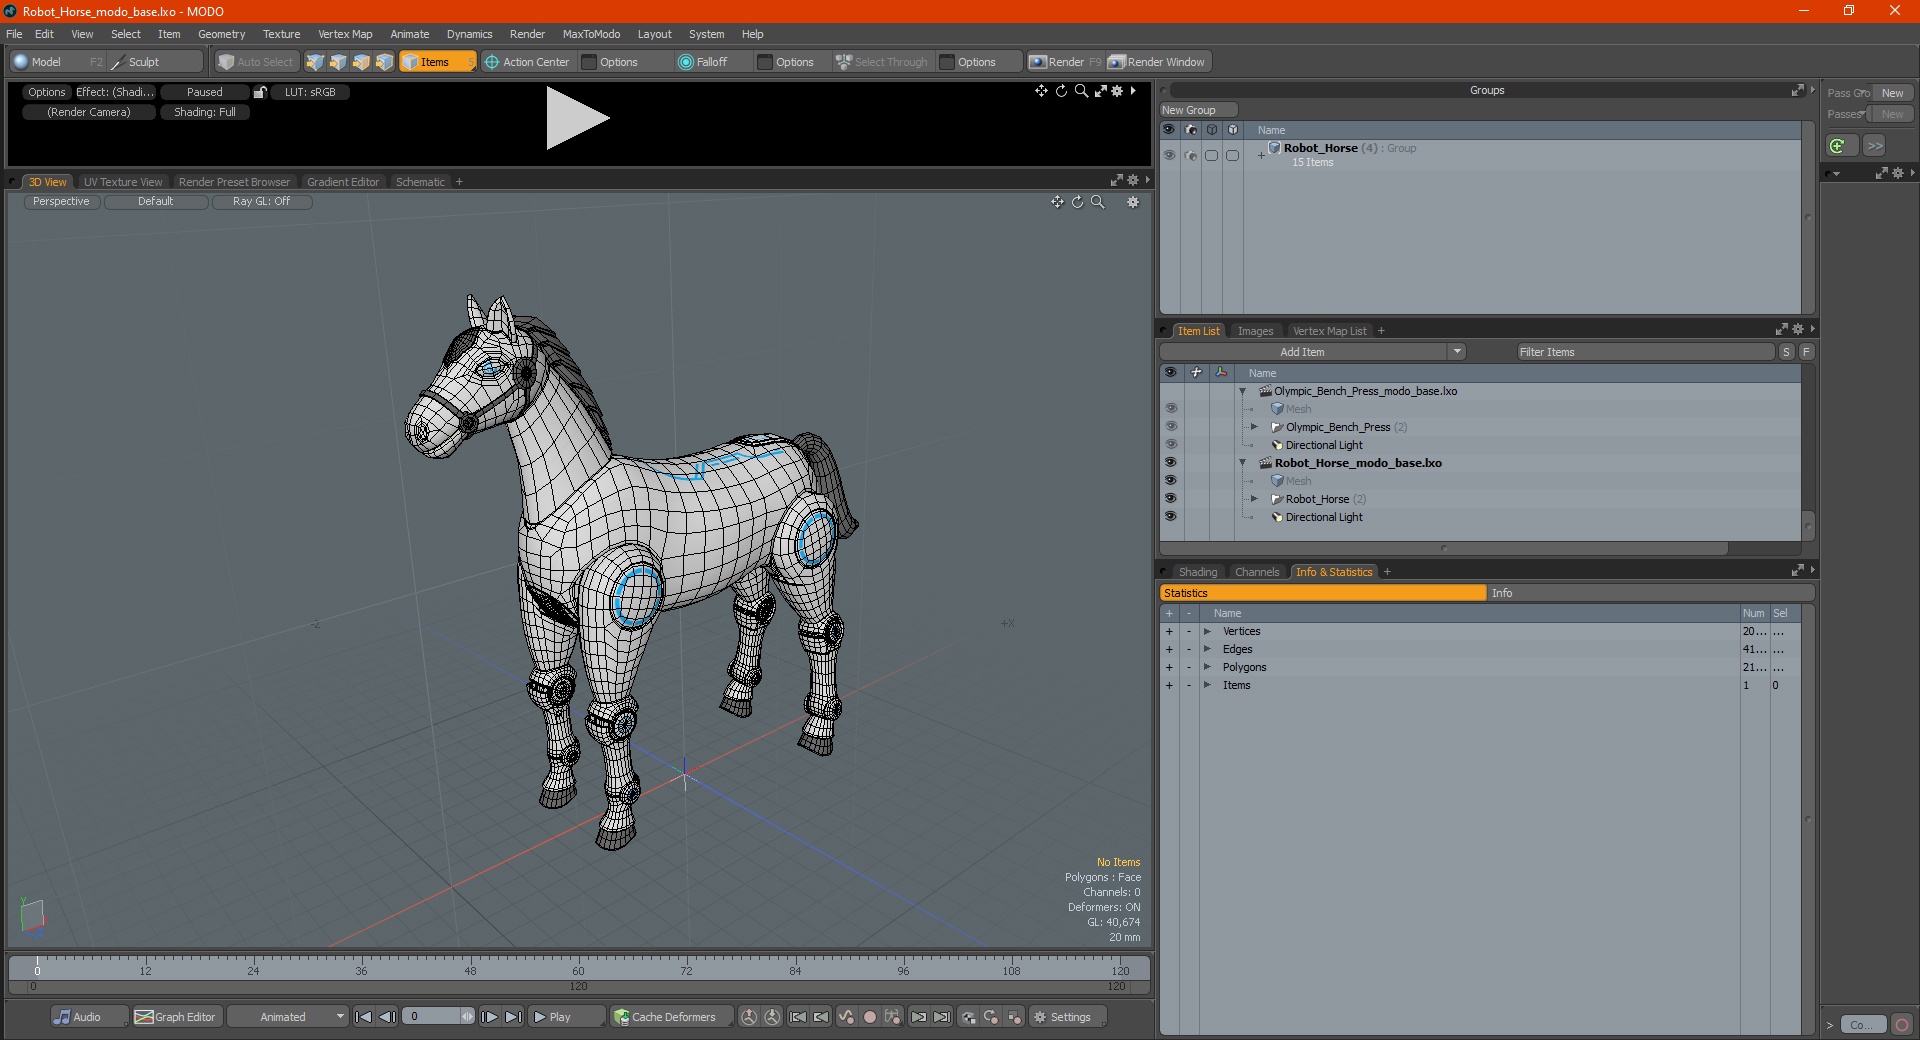This screenshot has height=1040, width=1920.
Task: Click rotate icon in 3D viewport
Action: [x=1077, y=202]
